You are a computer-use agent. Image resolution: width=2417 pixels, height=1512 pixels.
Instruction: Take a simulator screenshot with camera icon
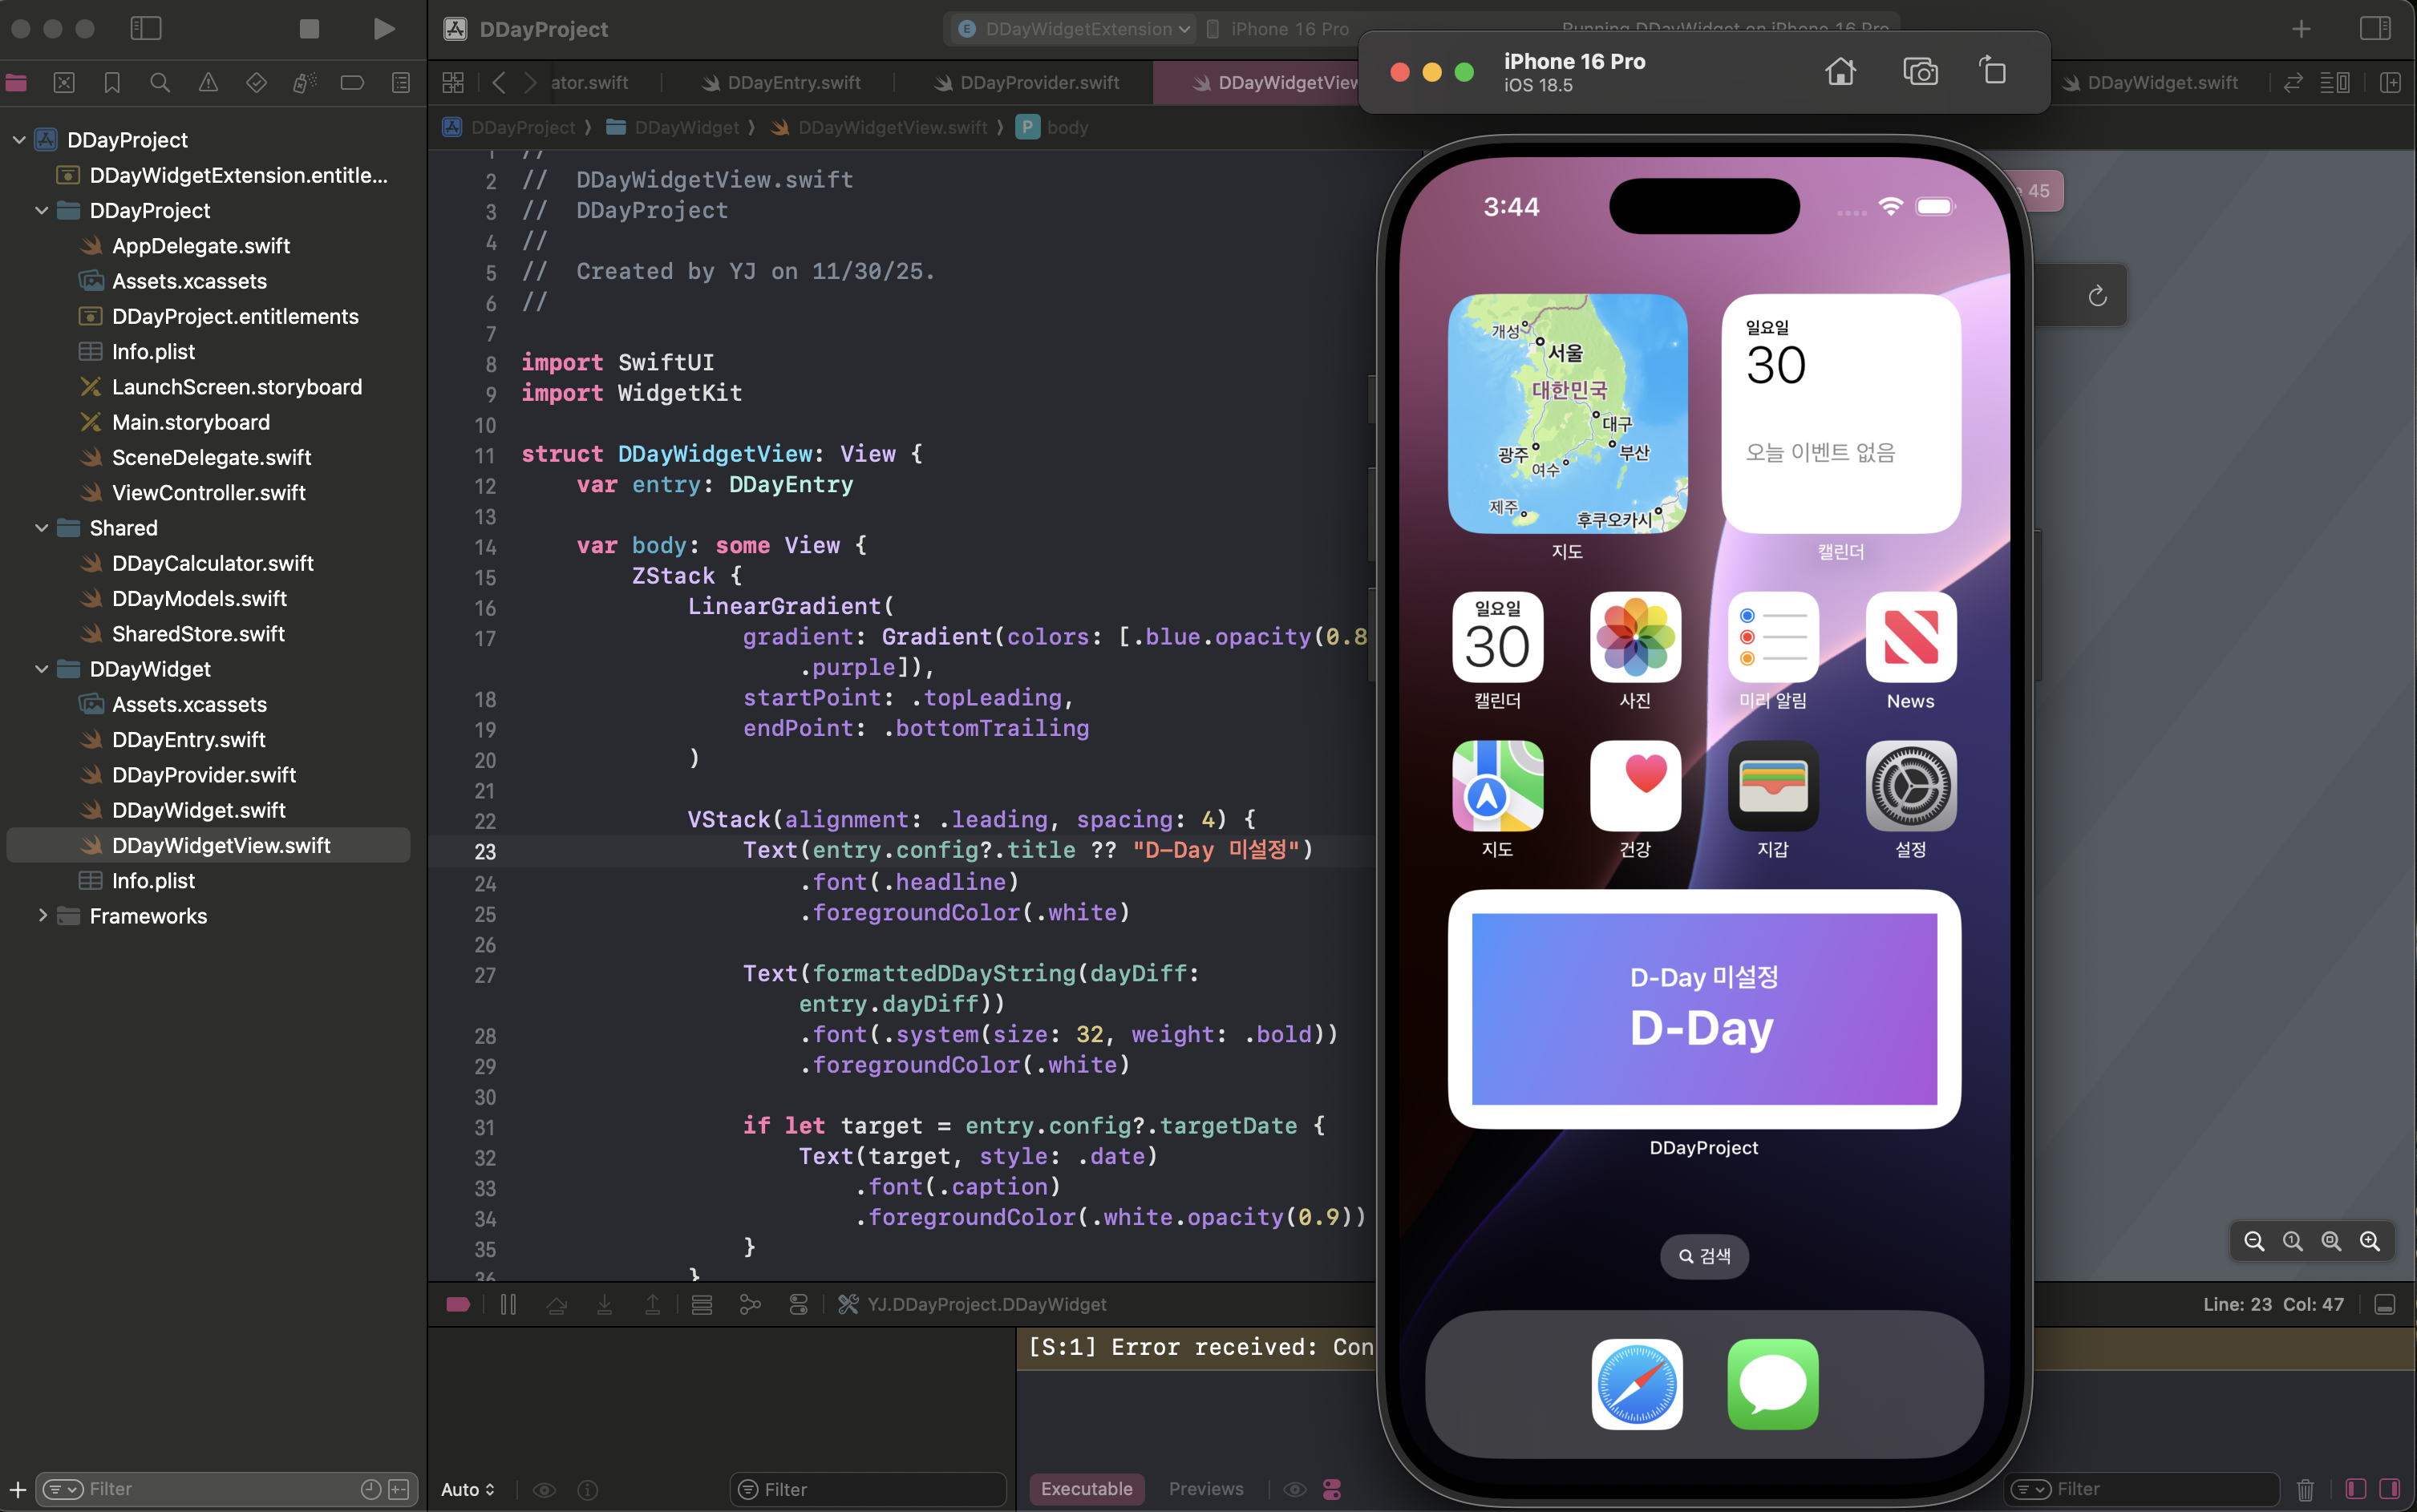coord(1920,72)
